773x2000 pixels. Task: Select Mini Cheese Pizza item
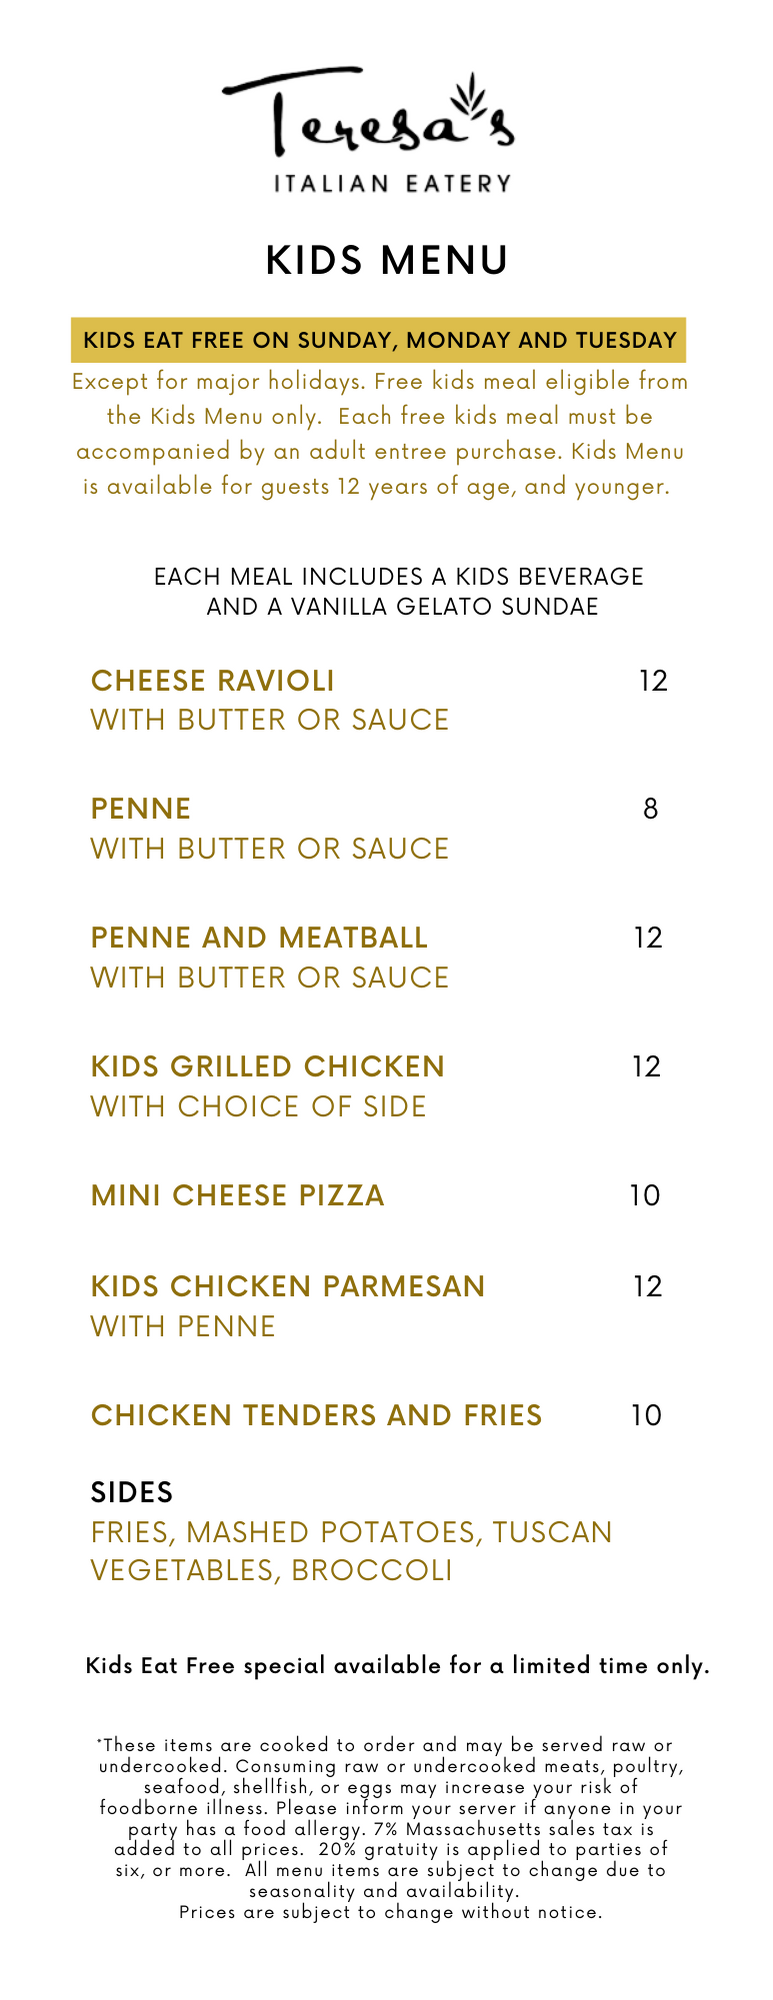click(237, 1196)
